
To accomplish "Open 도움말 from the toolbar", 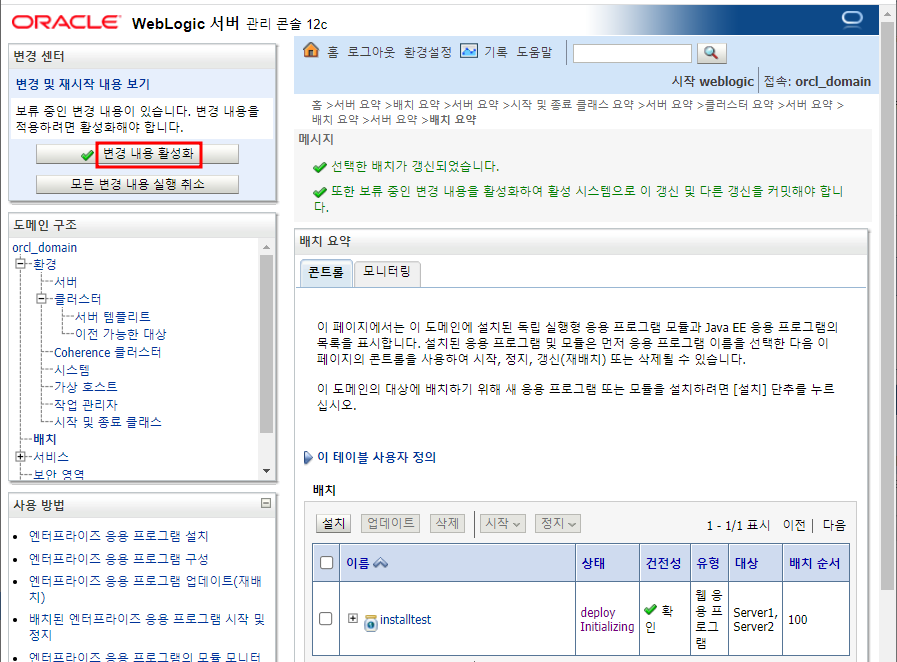I will pos(534,52).
